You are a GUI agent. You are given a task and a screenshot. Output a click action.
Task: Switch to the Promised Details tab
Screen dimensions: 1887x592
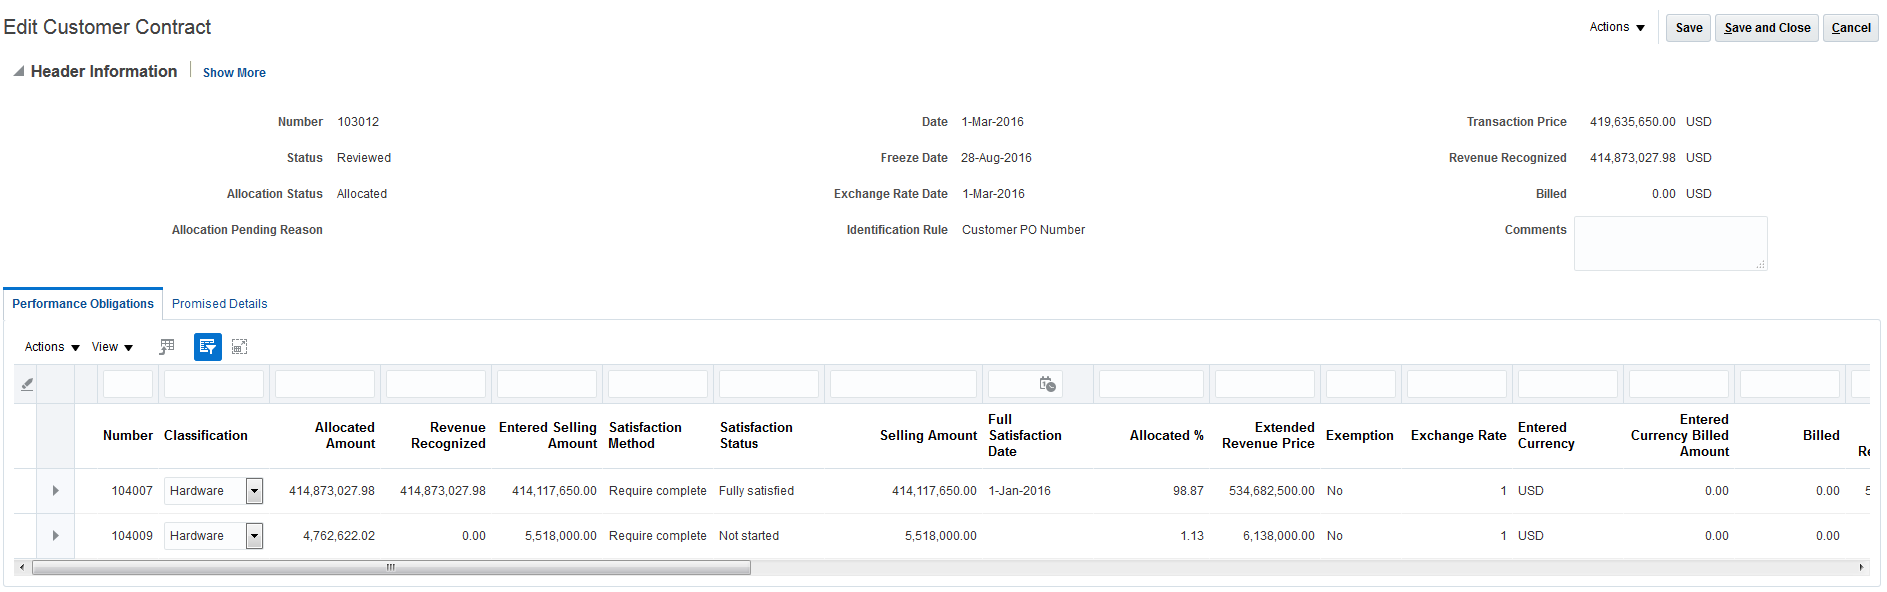[219, 304]
